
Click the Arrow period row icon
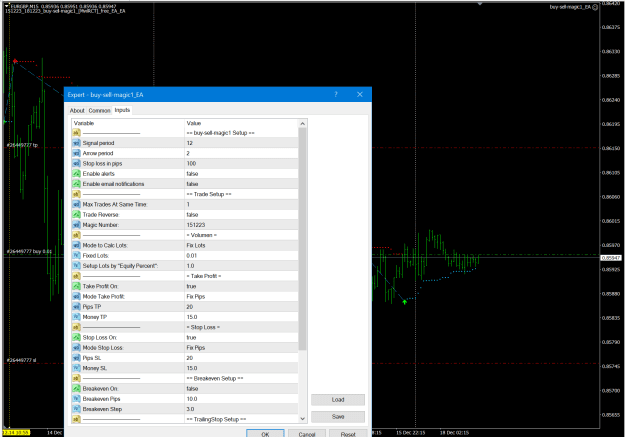click(x=76, y=153)
